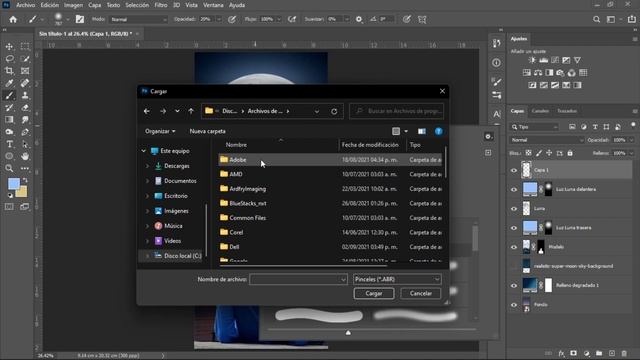Image resolution: width=640 pixels, height=360 pixels.
Task: Open address bar history dropdown
Action: click(317, 111)
